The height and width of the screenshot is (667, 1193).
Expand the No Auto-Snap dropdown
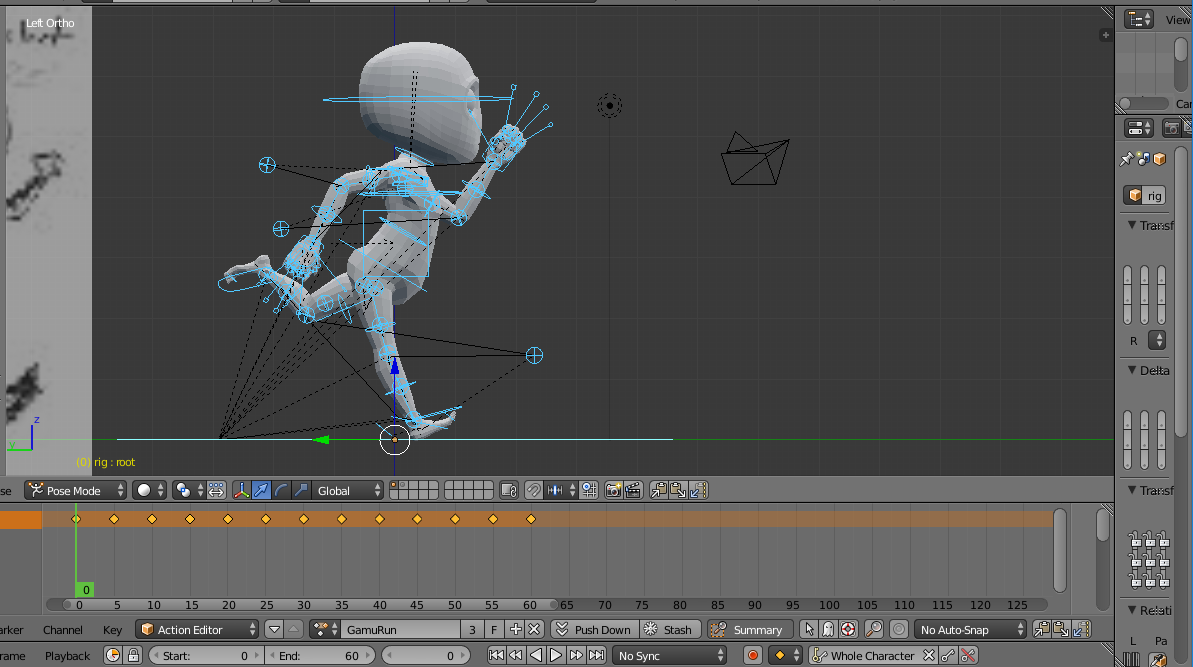point(971,629)
